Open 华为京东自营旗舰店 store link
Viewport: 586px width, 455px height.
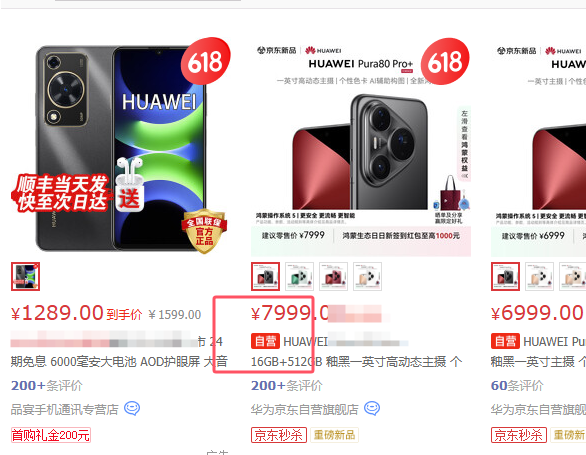click(305, 409)
